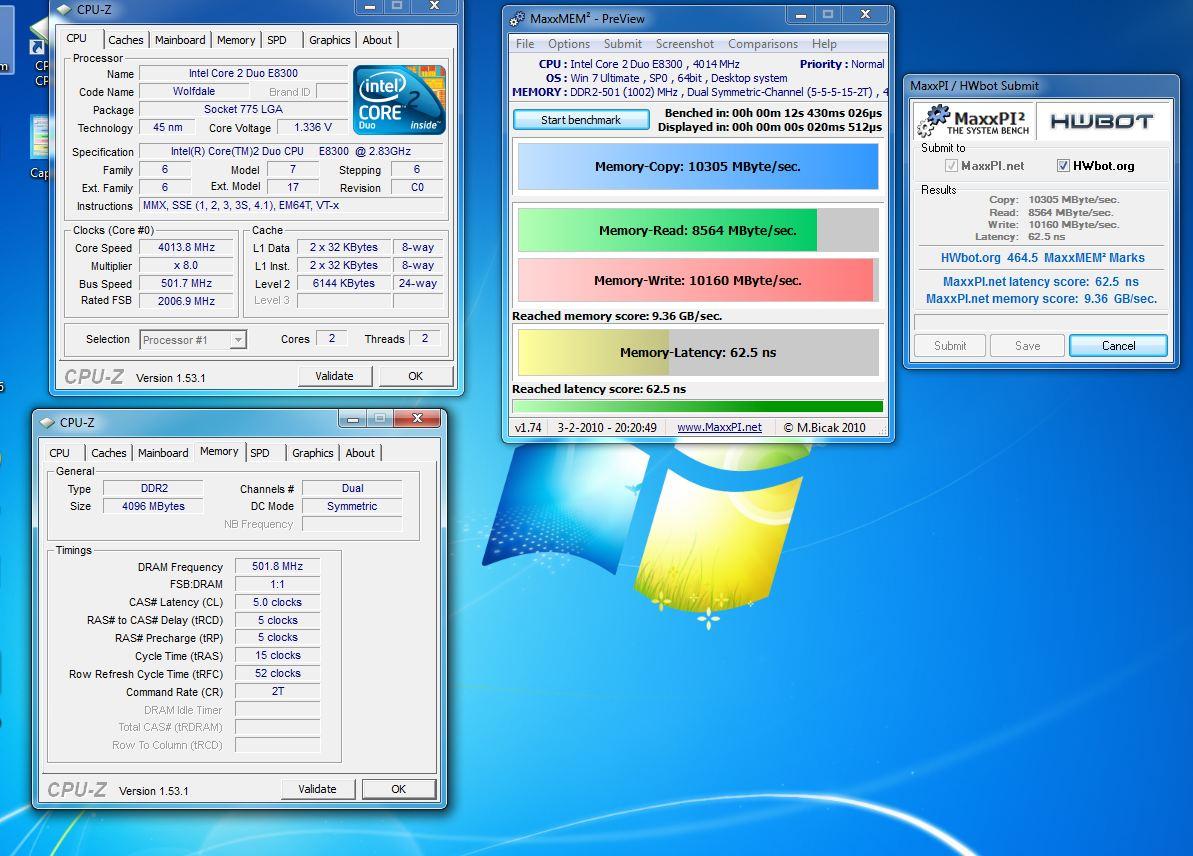
Task: Click the Memory-Latency result bar
Action: click(698, 352)
